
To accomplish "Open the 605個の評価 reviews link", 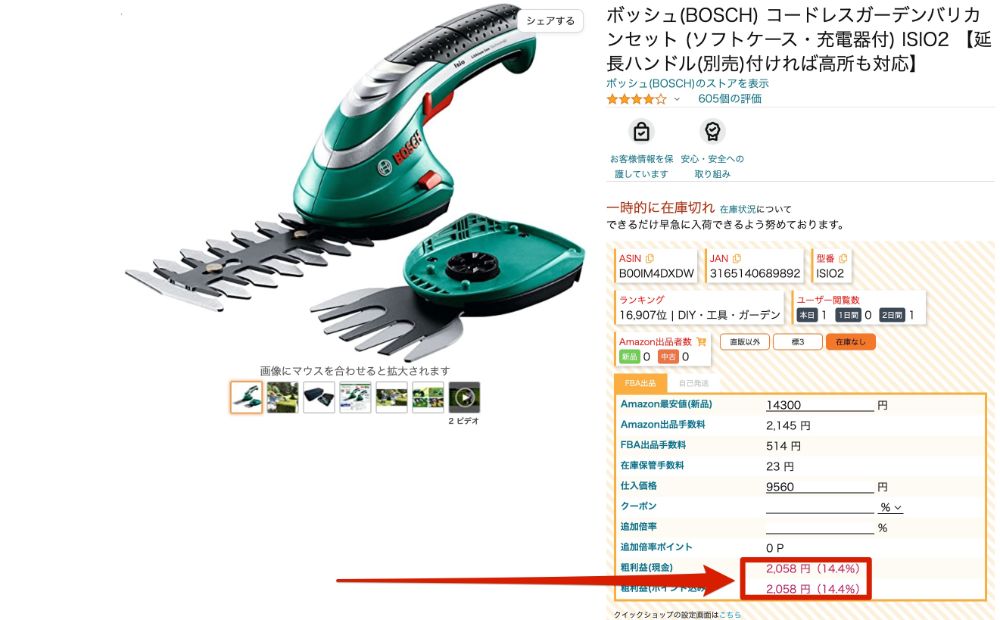I will point(730,99).
